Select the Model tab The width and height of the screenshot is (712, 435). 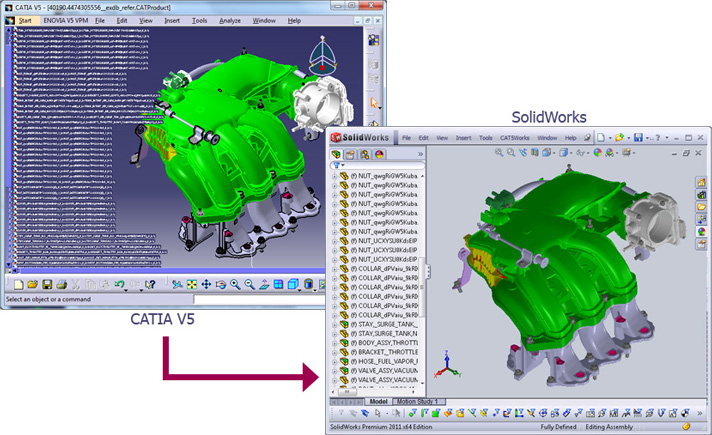[377, 401]
